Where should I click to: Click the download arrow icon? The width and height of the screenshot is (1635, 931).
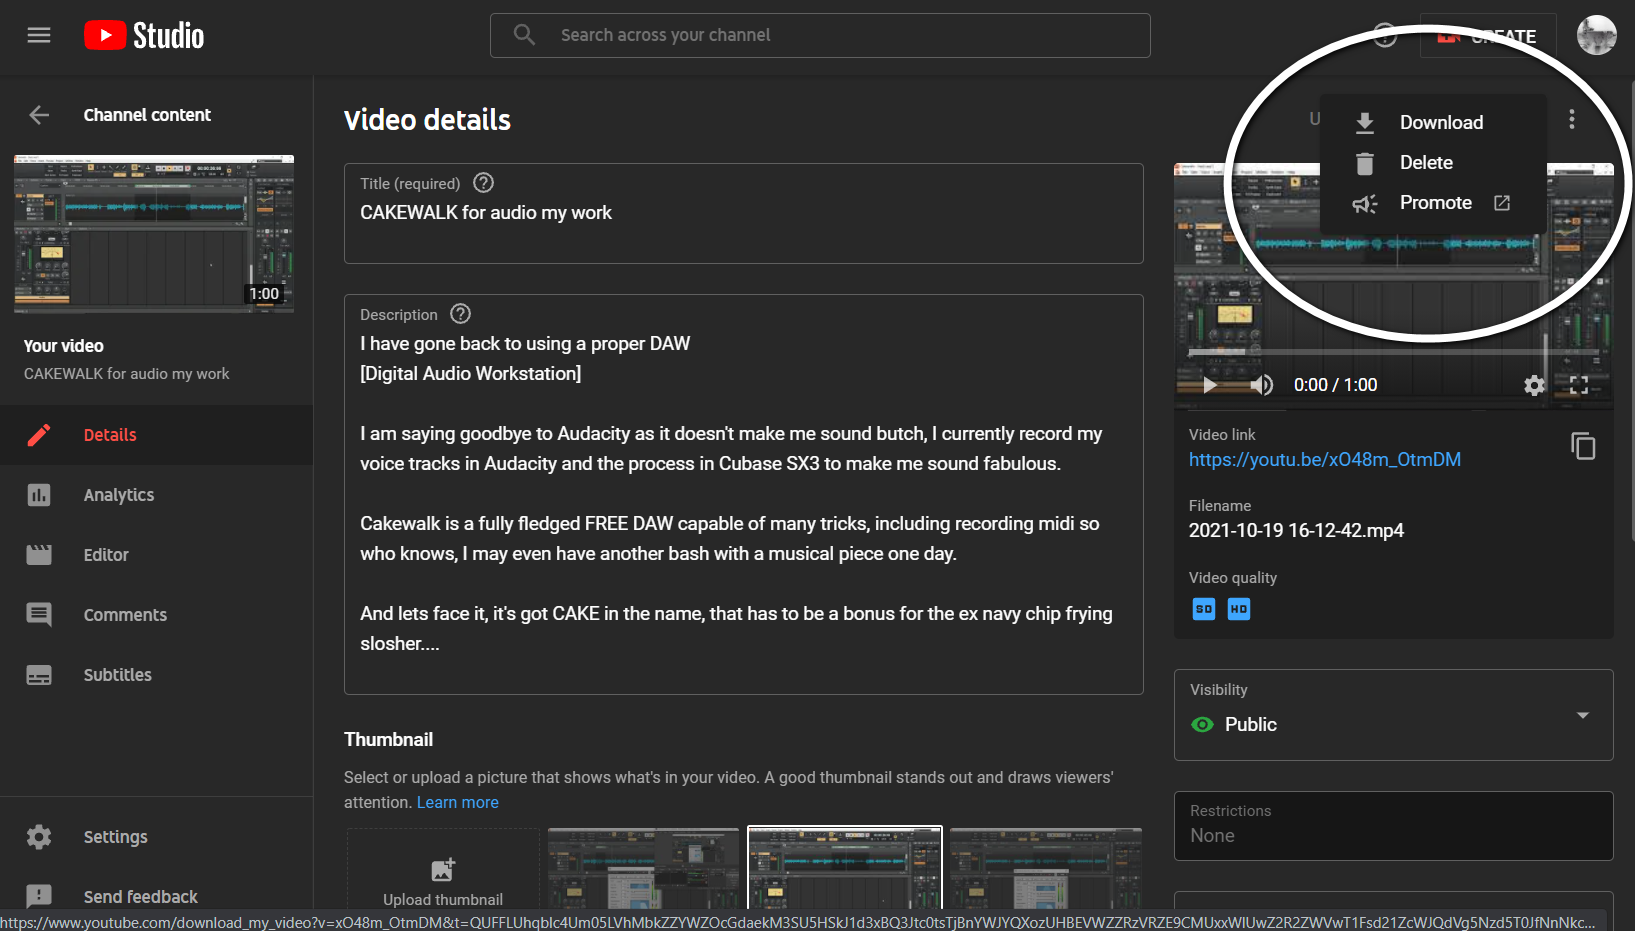(1365, 123)
